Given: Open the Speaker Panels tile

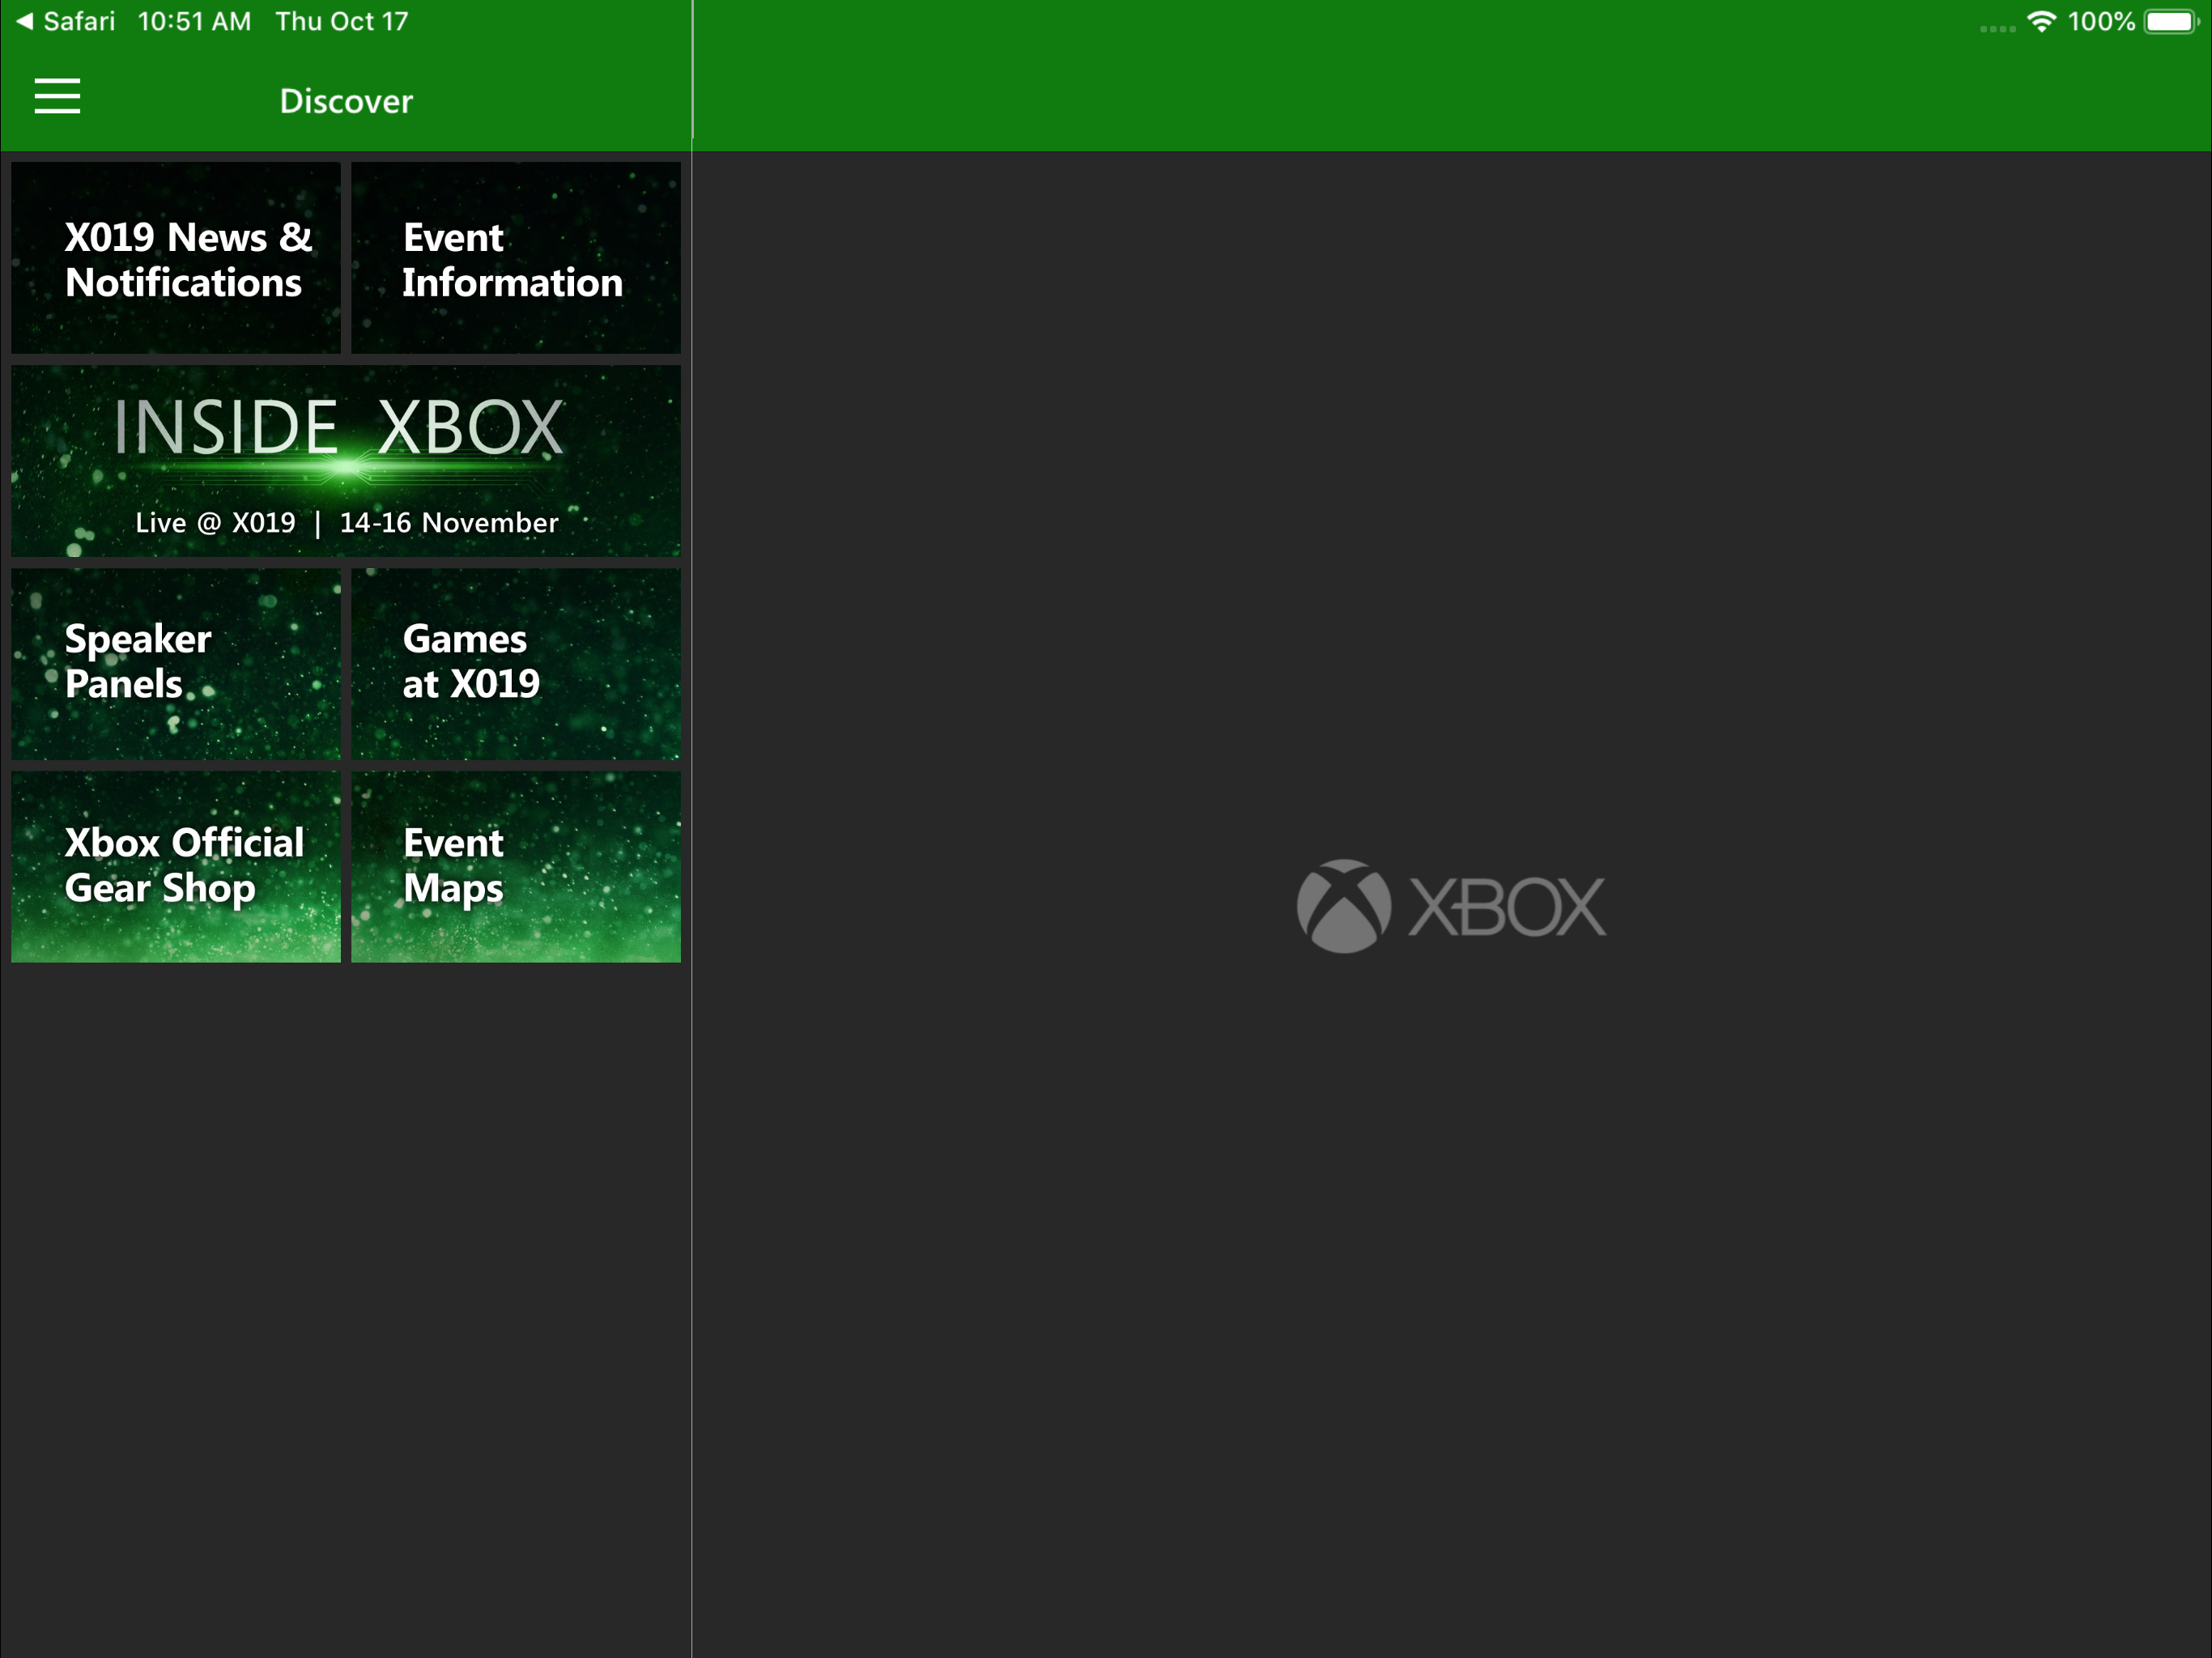Looking at the screenshot, I should click(176, 664).
